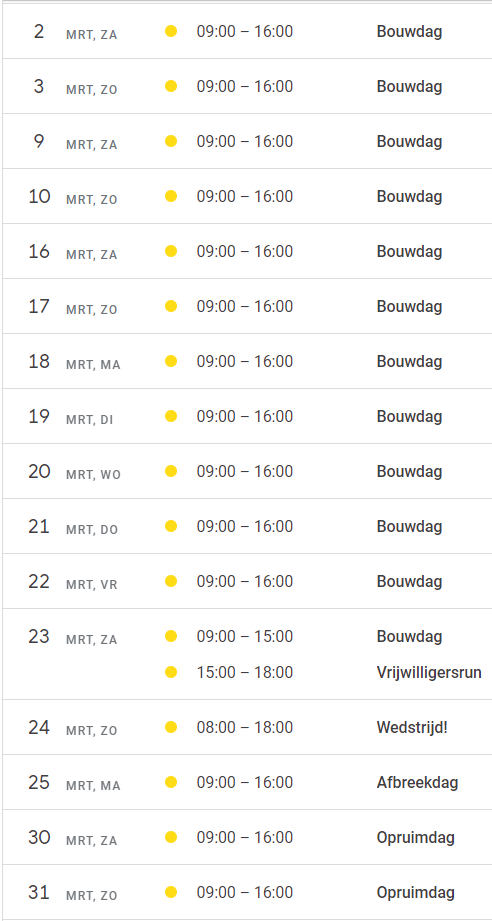Open the Afbreekdag event on 25 March

pyautogui.click(x=417, y=782)
